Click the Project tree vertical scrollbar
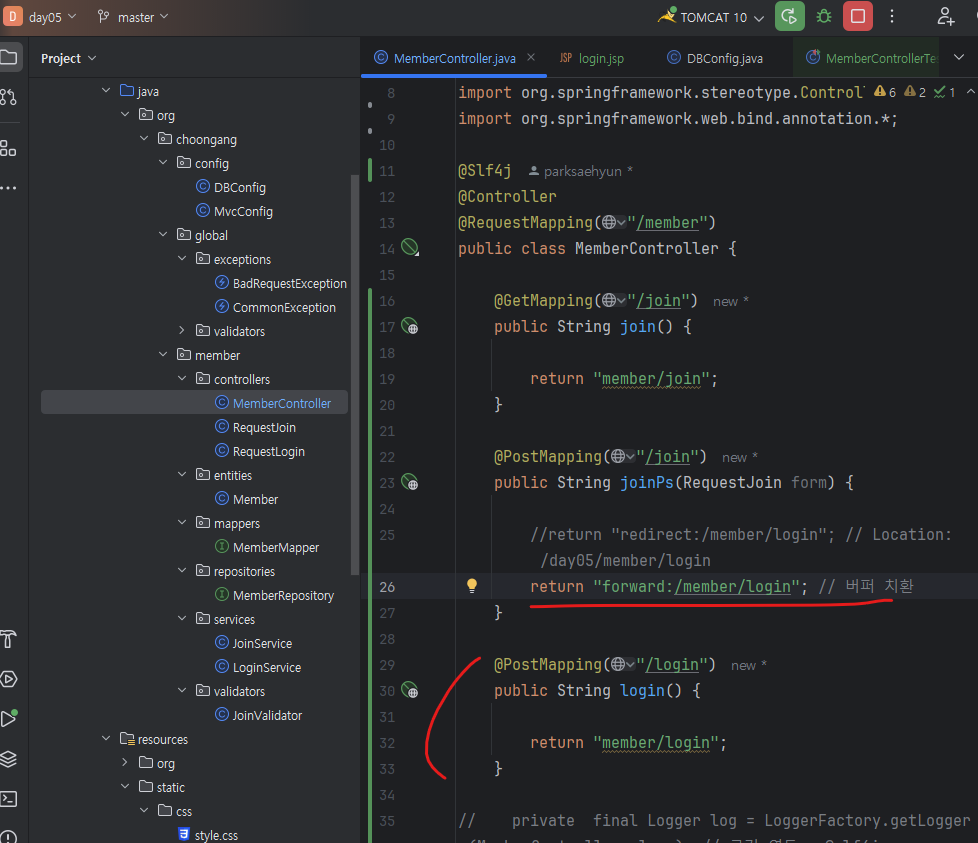The width and height of the screenshot is (978, 843). tap(355, 374)
